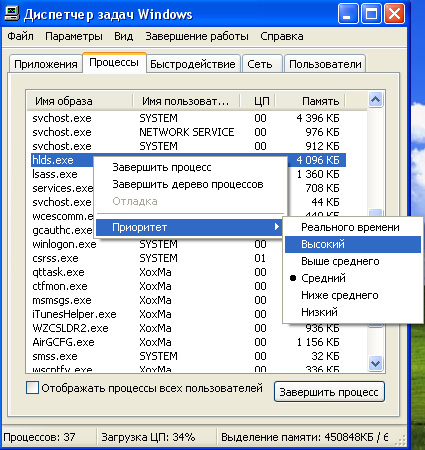Click the scrollbar up arrow
The width and height of the screenshot is (425, 450).
click(x=376, y=99)
